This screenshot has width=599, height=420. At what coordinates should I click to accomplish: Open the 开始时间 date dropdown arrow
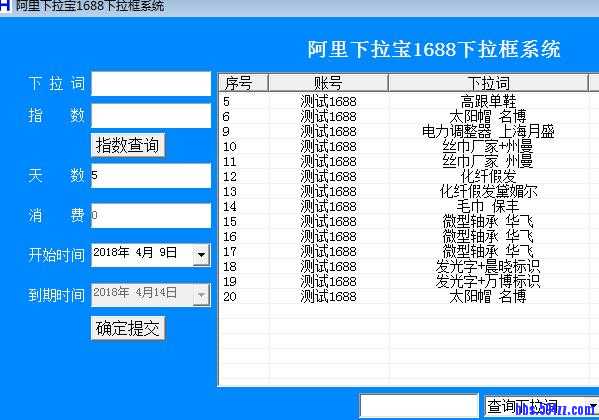click(x=201, y=255)
